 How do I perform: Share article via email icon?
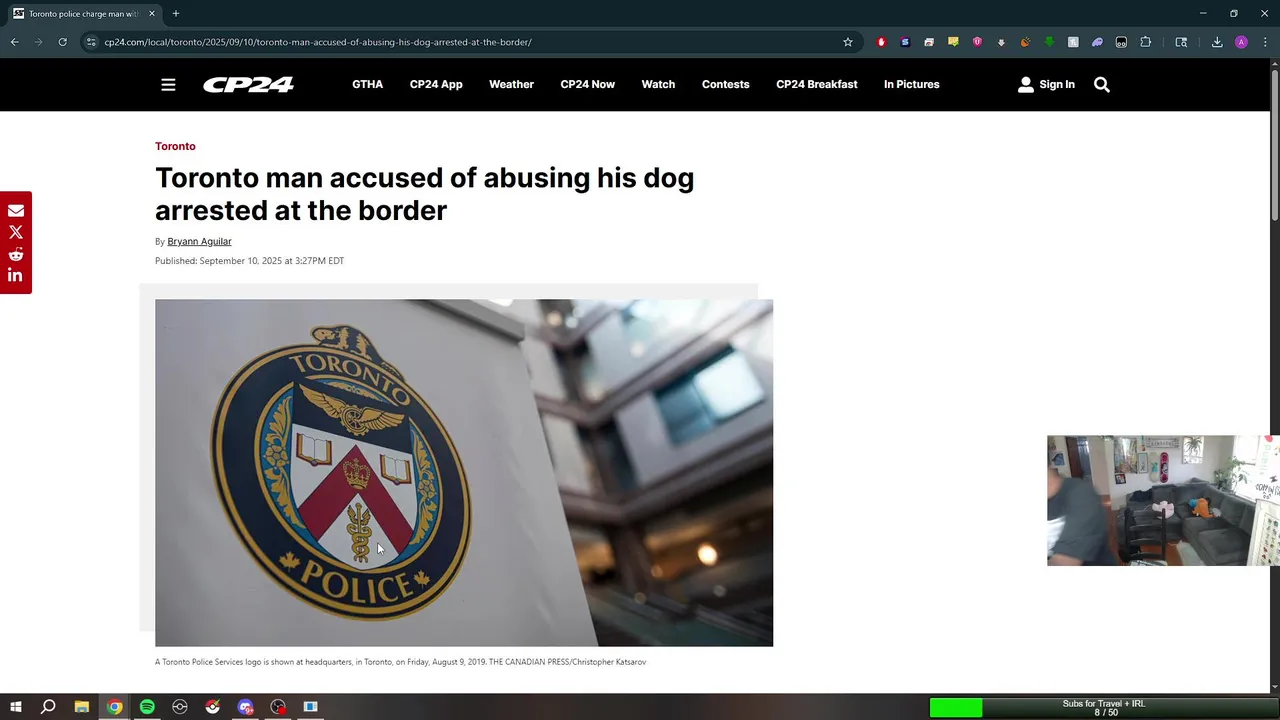click(x=16, y=211)
